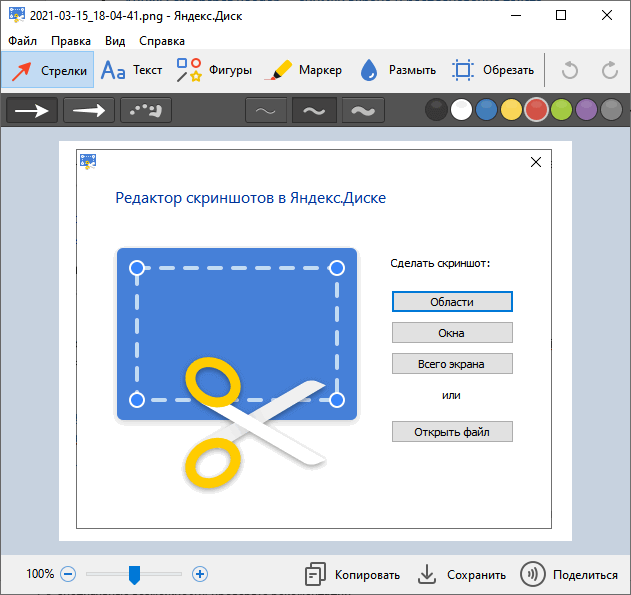
Task: Maximize the Яндекс.Диск window
Action: (561, 15)
